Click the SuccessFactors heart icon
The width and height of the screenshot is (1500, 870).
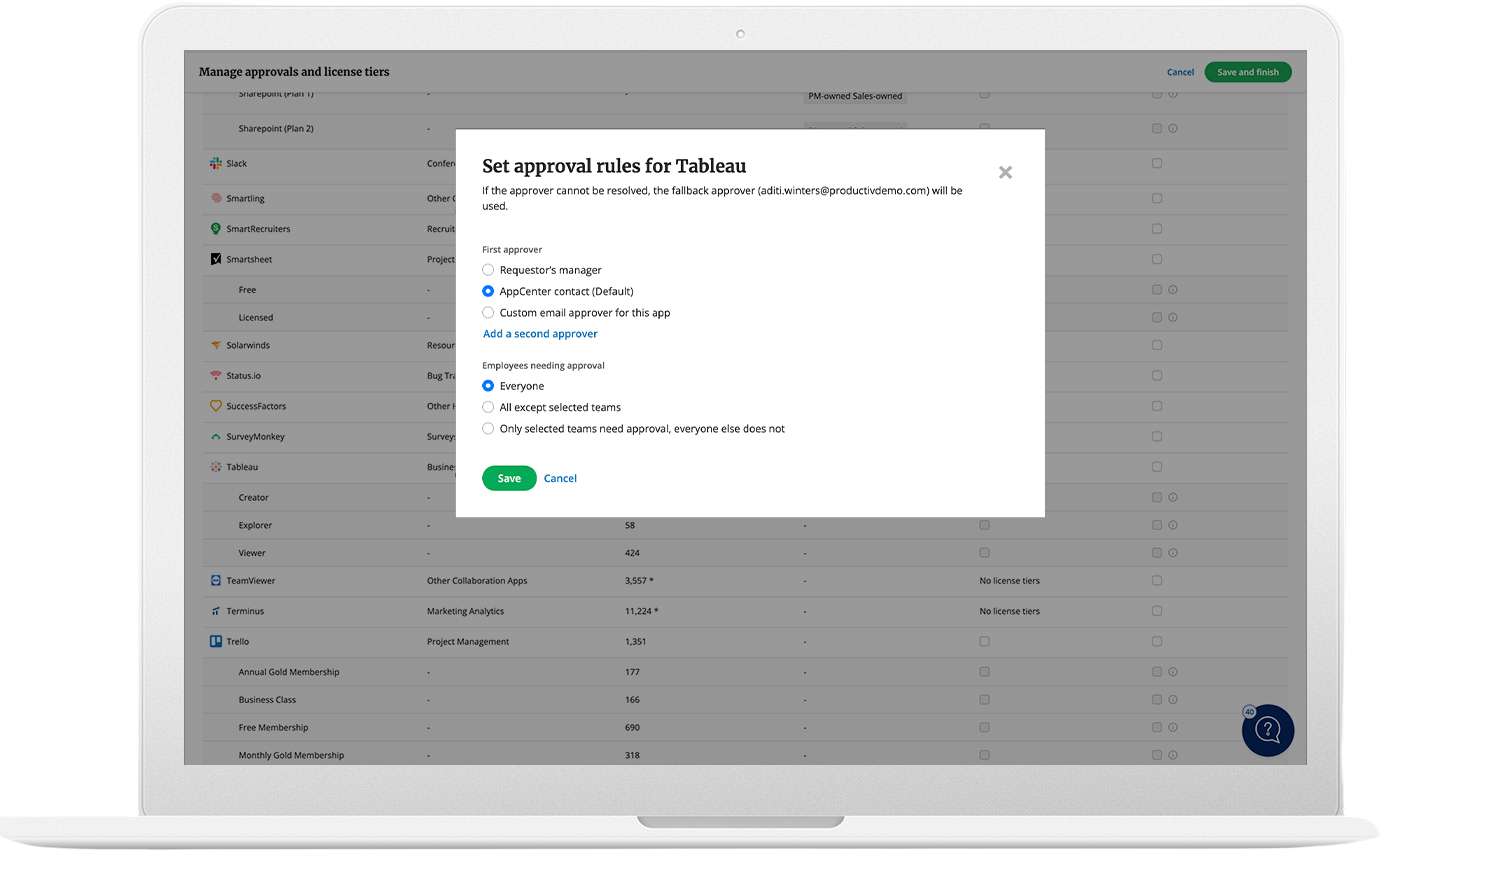[x=215, y=406]
